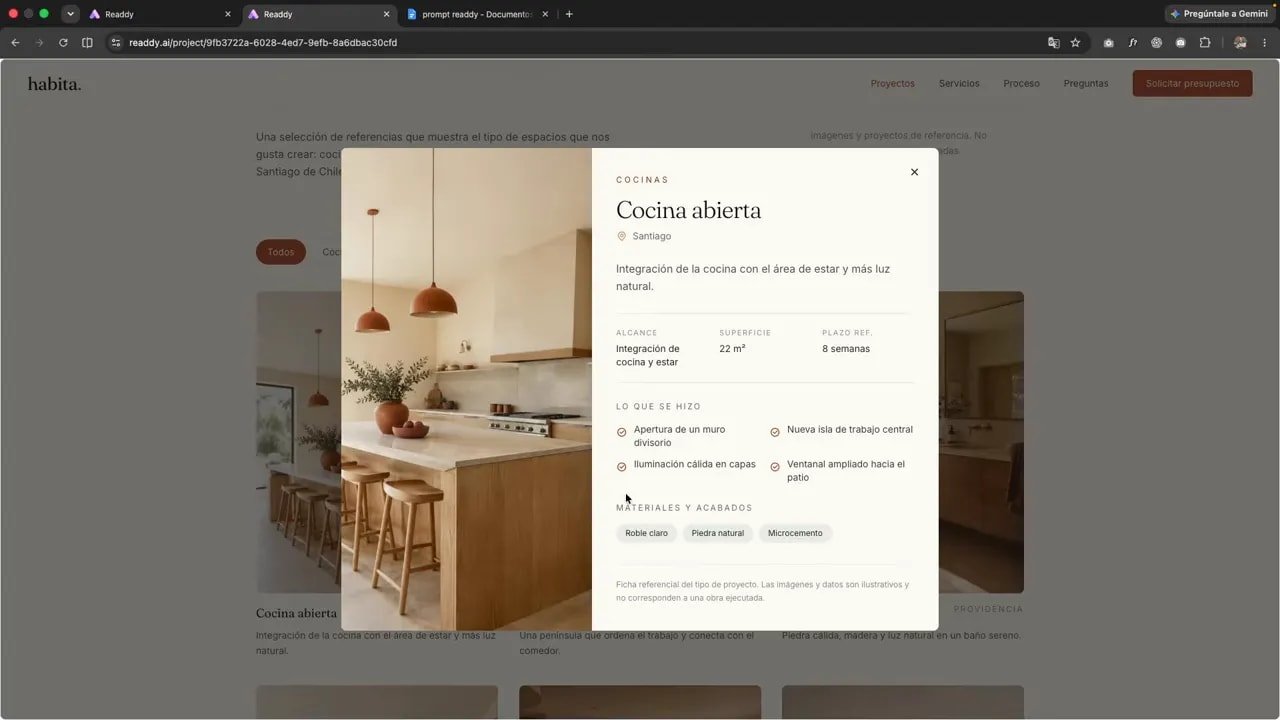Close the Cocina abierta project modal
The width and height of the screenshot is (1280, 720).
914,172
